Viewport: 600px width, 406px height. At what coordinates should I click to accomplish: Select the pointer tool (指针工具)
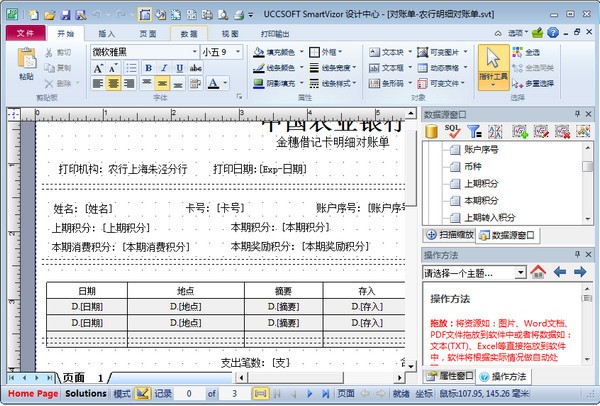[493, 67]
